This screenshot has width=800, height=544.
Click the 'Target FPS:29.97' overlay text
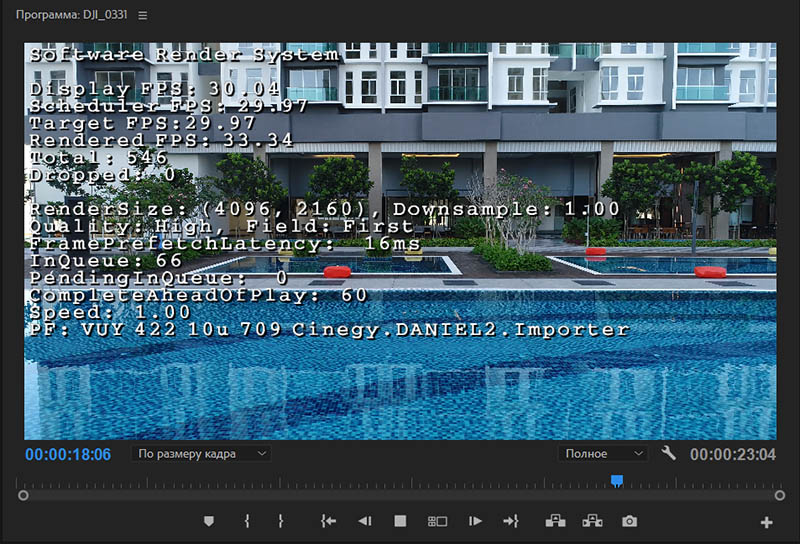(x=142, y=123)
